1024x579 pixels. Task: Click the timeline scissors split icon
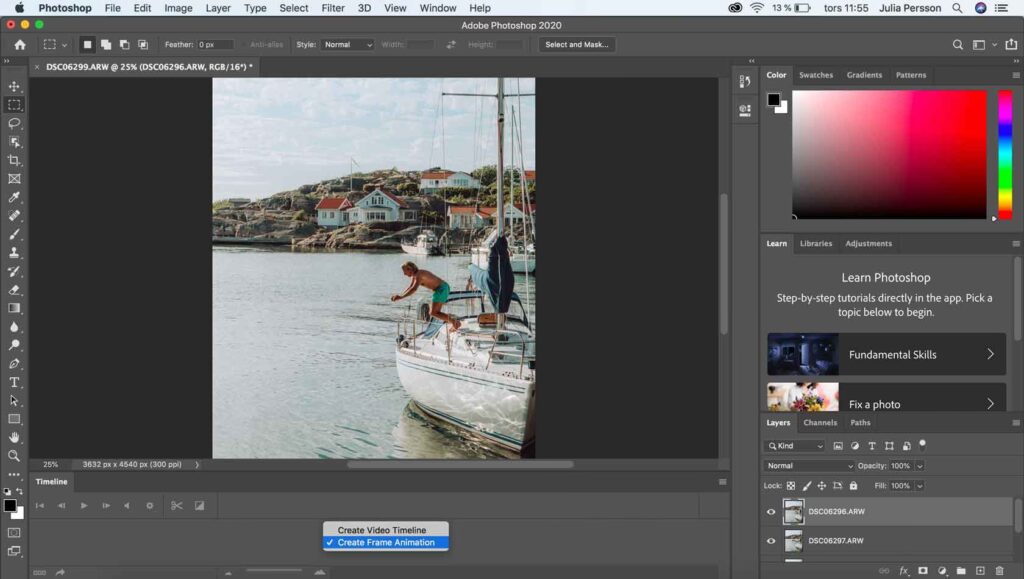177,506
